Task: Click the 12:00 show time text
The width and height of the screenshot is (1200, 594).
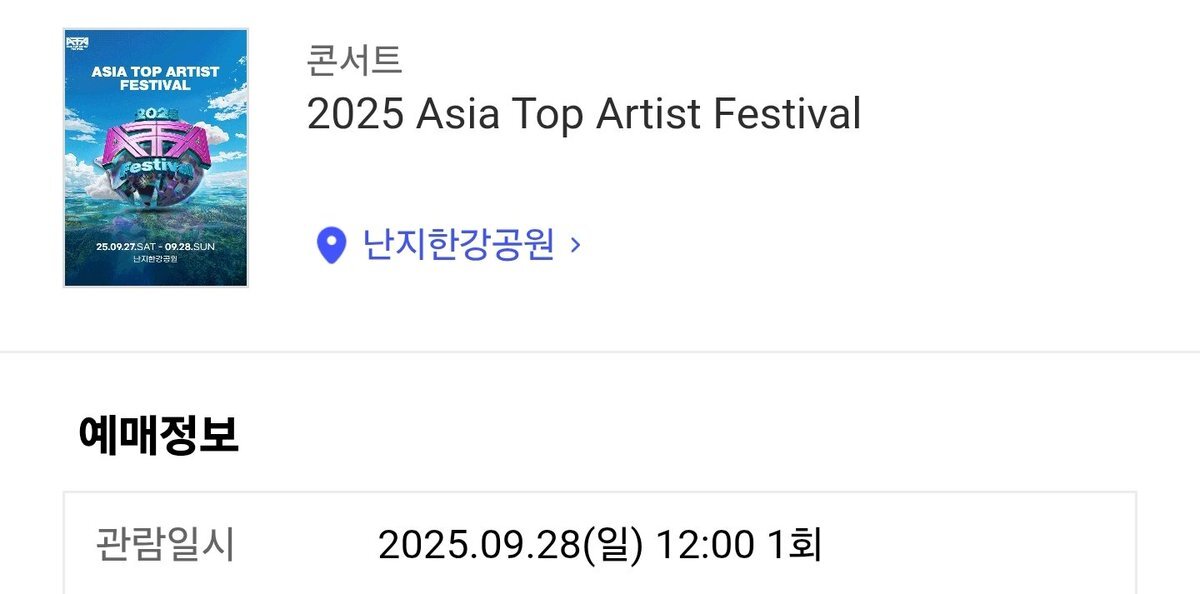Action: click(704, 546)
